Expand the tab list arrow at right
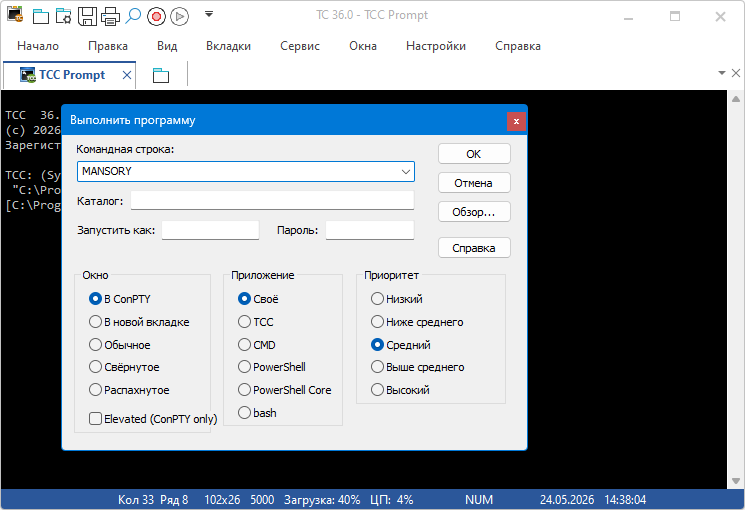 click(722, 73)
